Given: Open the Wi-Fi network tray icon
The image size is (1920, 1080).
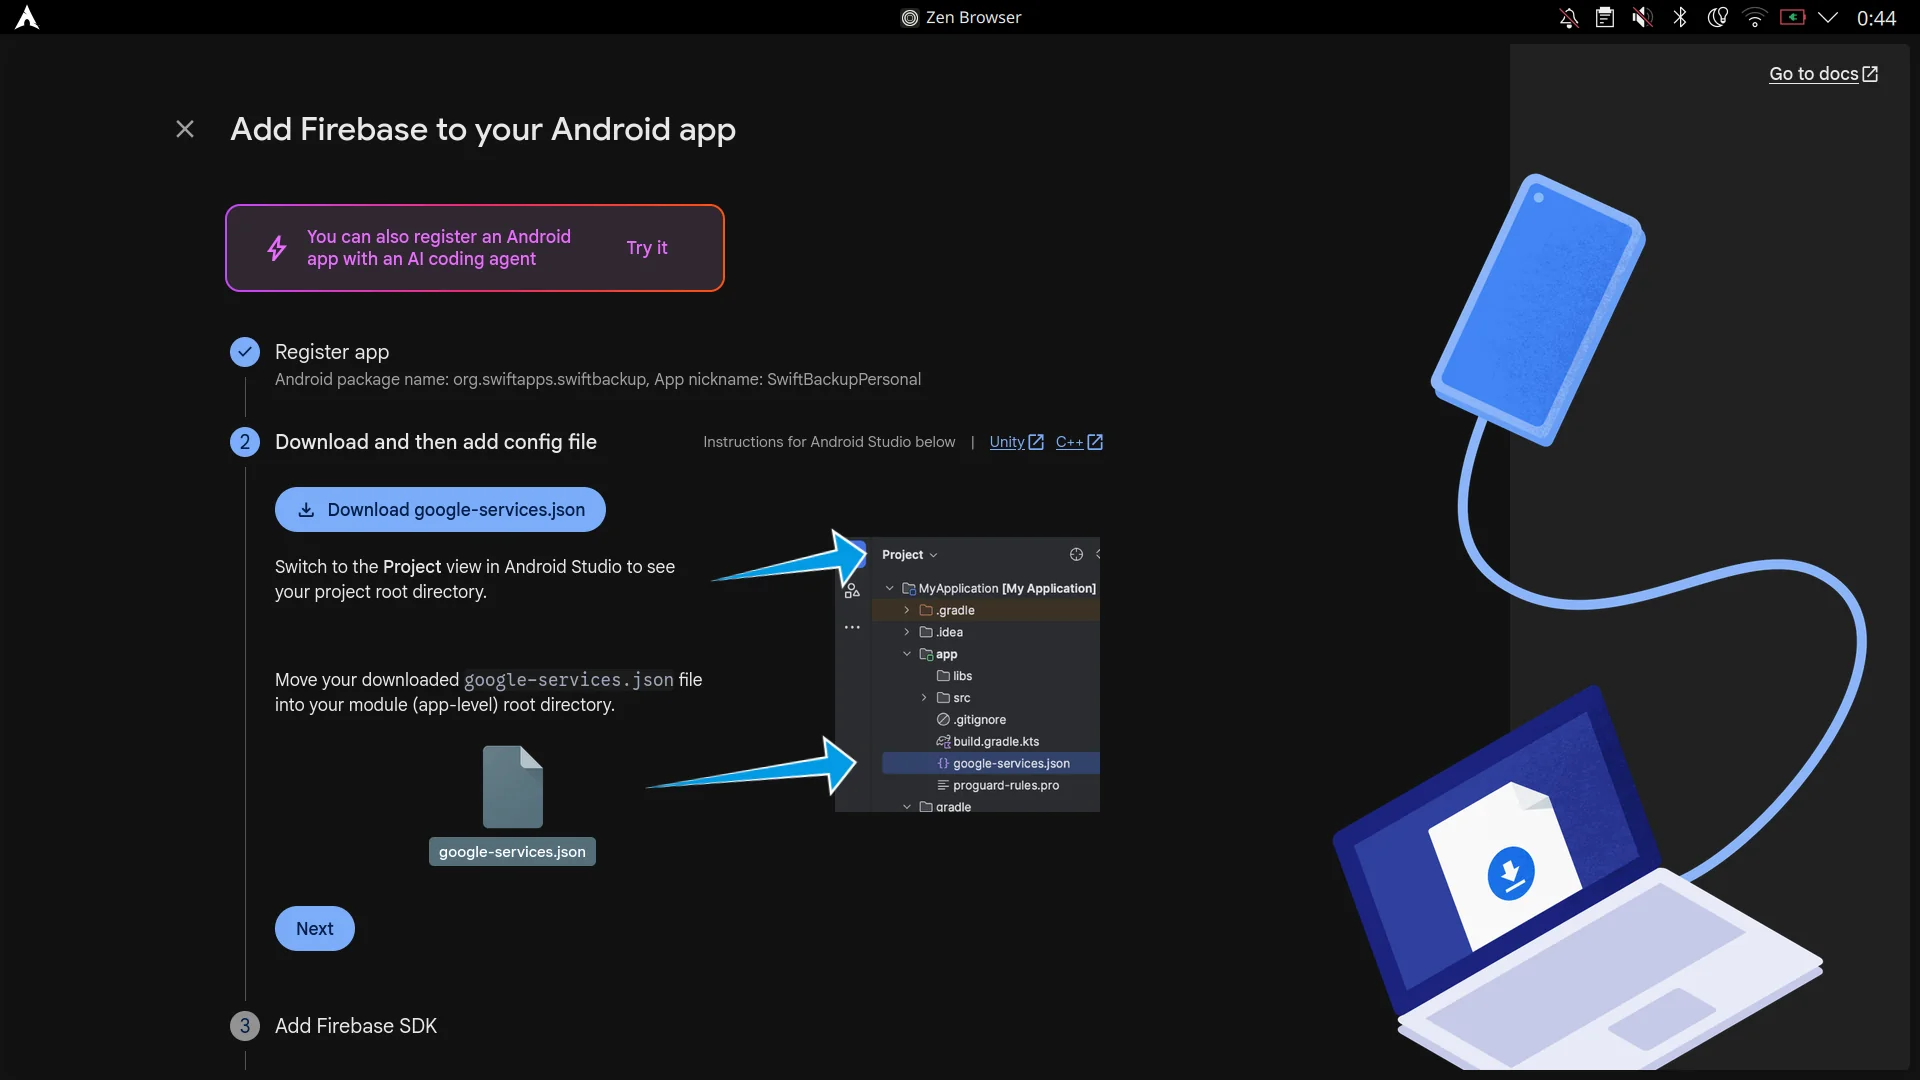Looking at the screenshot, I should coord(1755,17).
